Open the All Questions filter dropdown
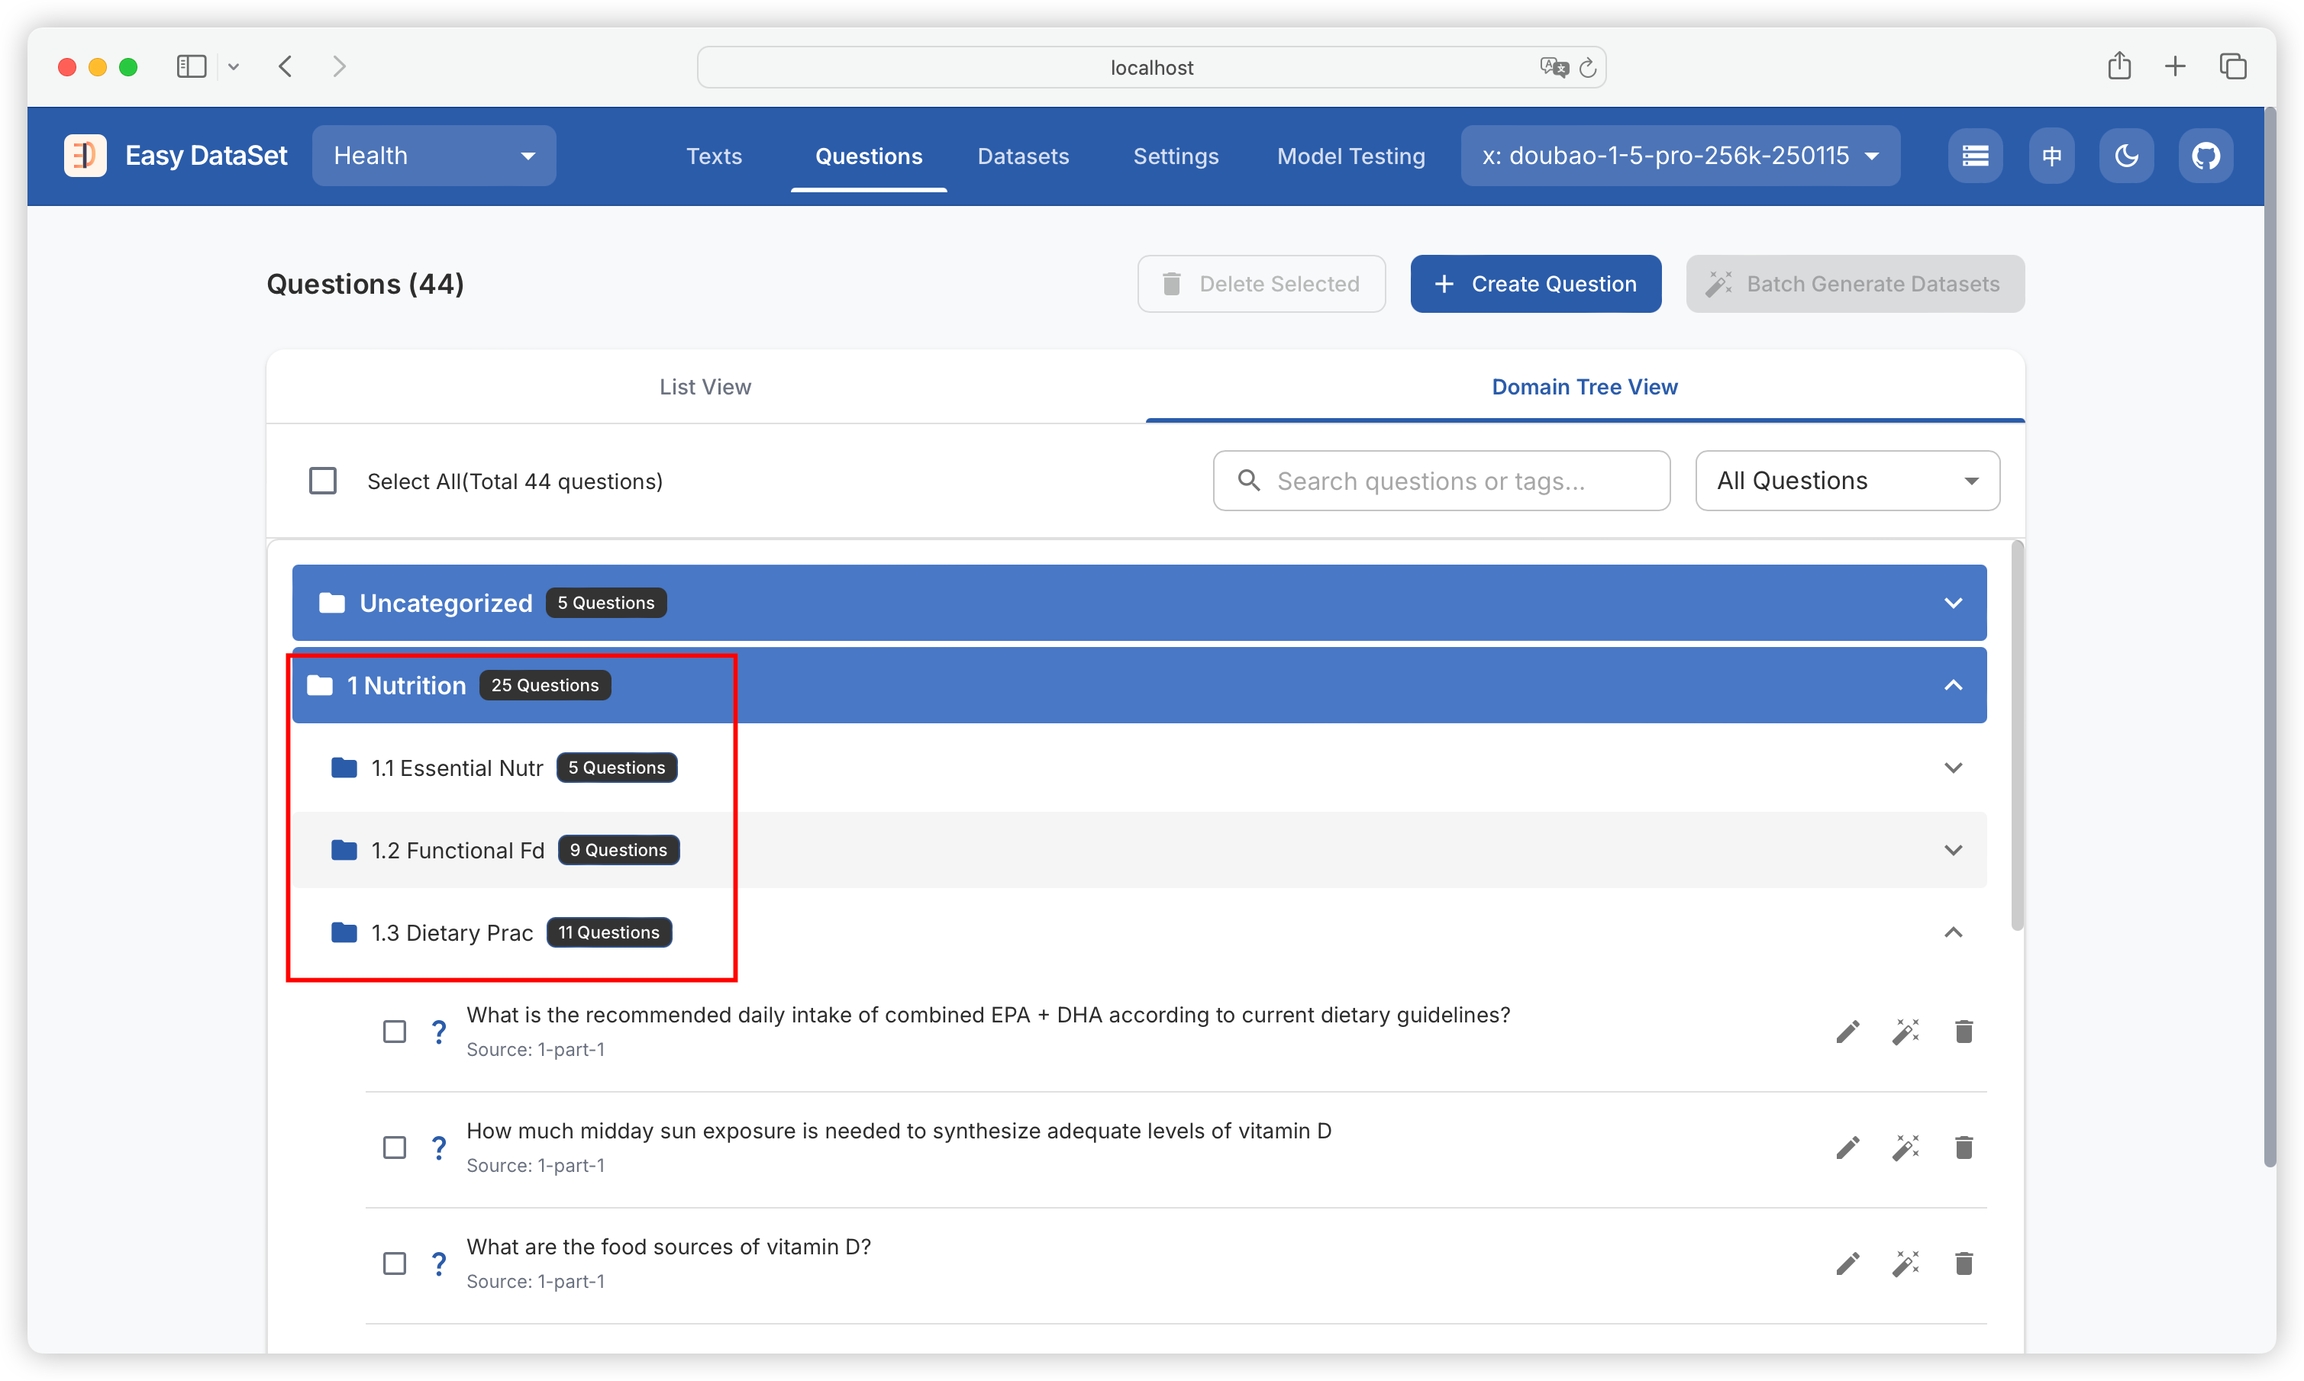This screenshot has width=2304, height=1381. 1846,481
